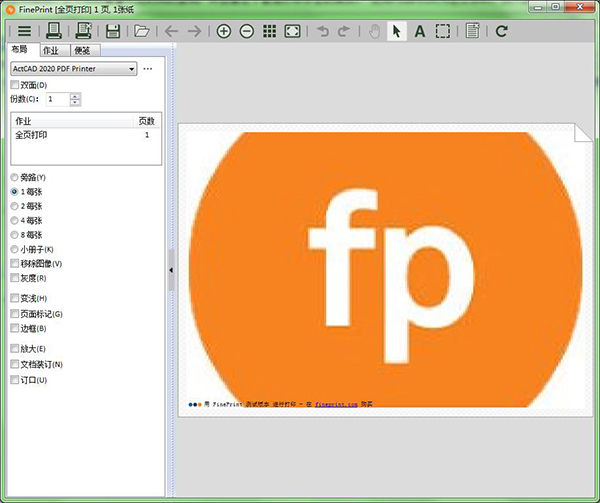Select the text annotation tool
Screen dimensions: 600x503
tap(420, 31)
